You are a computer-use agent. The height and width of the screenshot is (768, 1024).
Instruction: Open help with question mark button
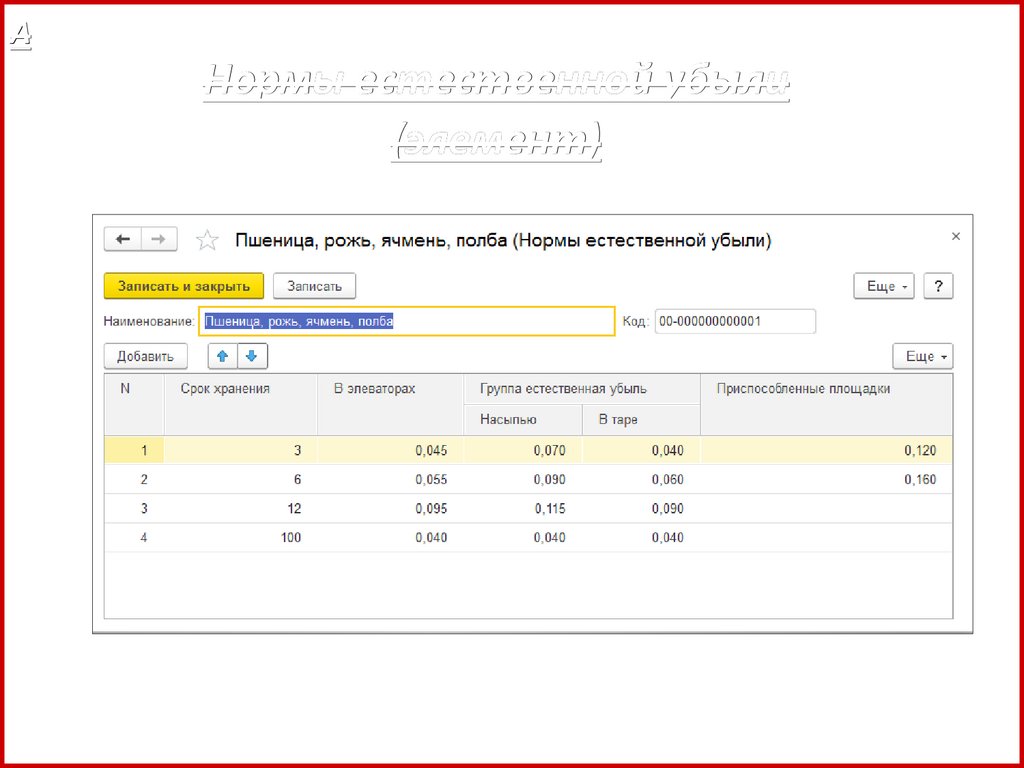coord(937,286)
